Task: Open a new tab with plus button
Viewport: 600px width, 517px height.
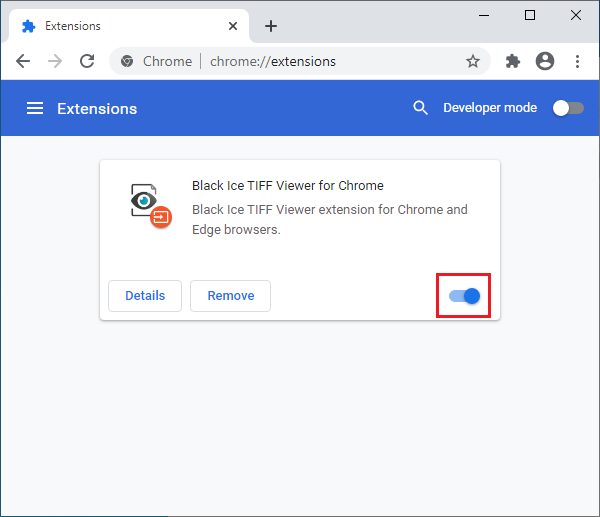Action: click(271, 26)
